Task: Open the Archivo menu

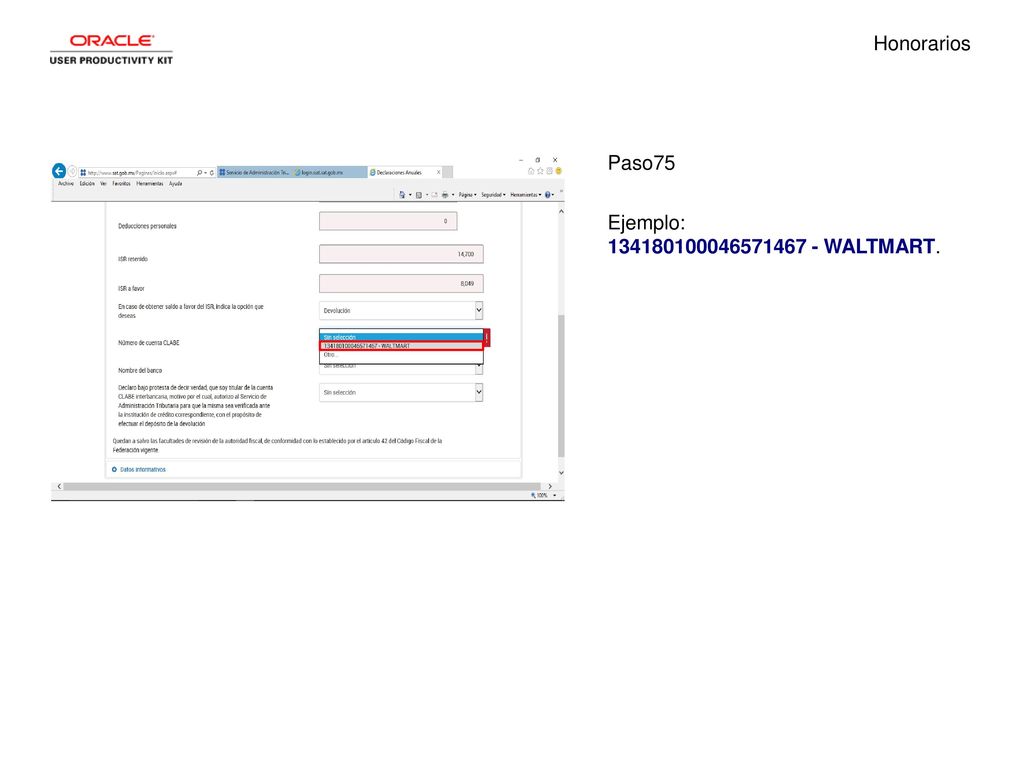Action: [65, 184]
